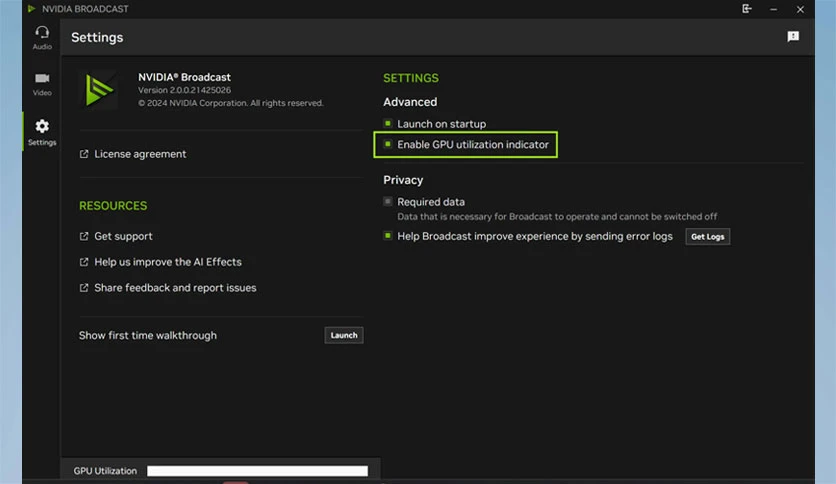Screen dimensions: 836x484
Task: Open the Audio section in sidebar
Action: pyautogui.click(x=42, y=38)
